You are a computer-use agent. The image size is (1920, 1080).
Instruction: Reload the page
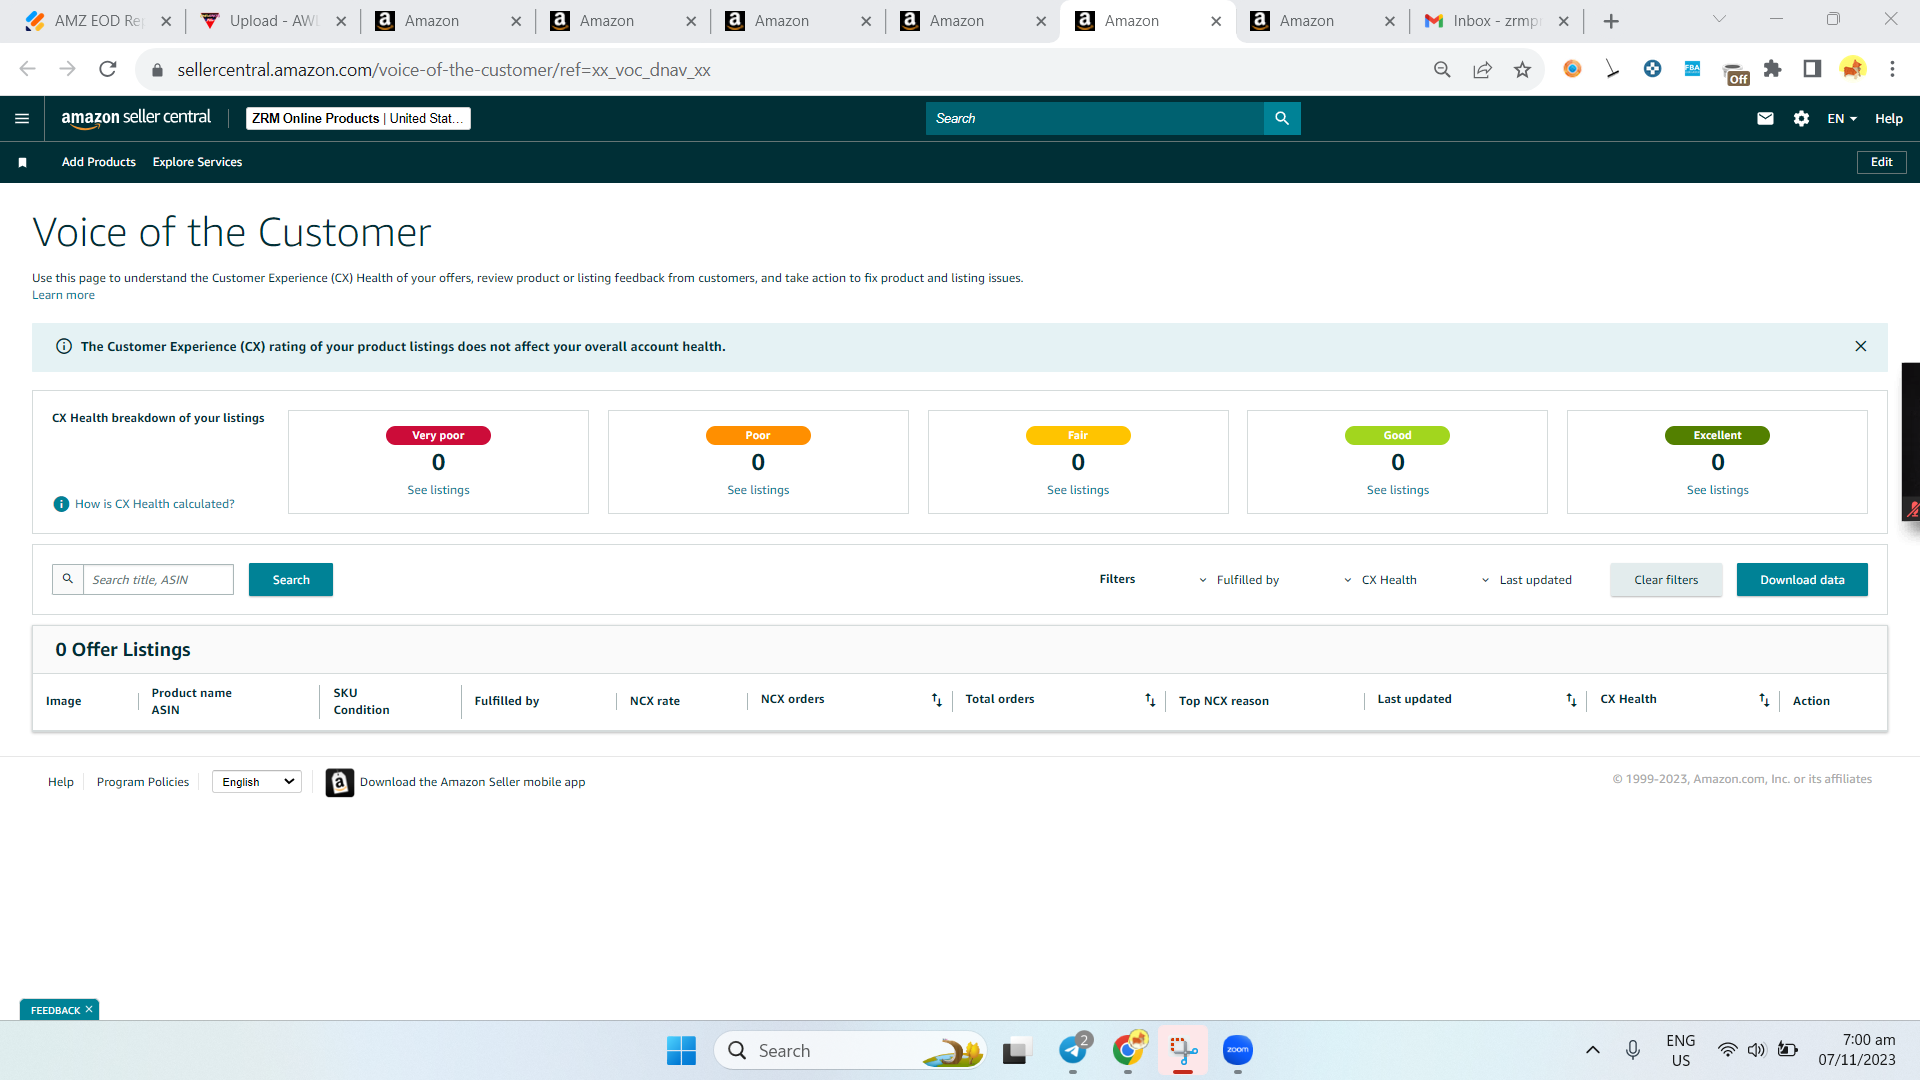(x=107, y=69)
